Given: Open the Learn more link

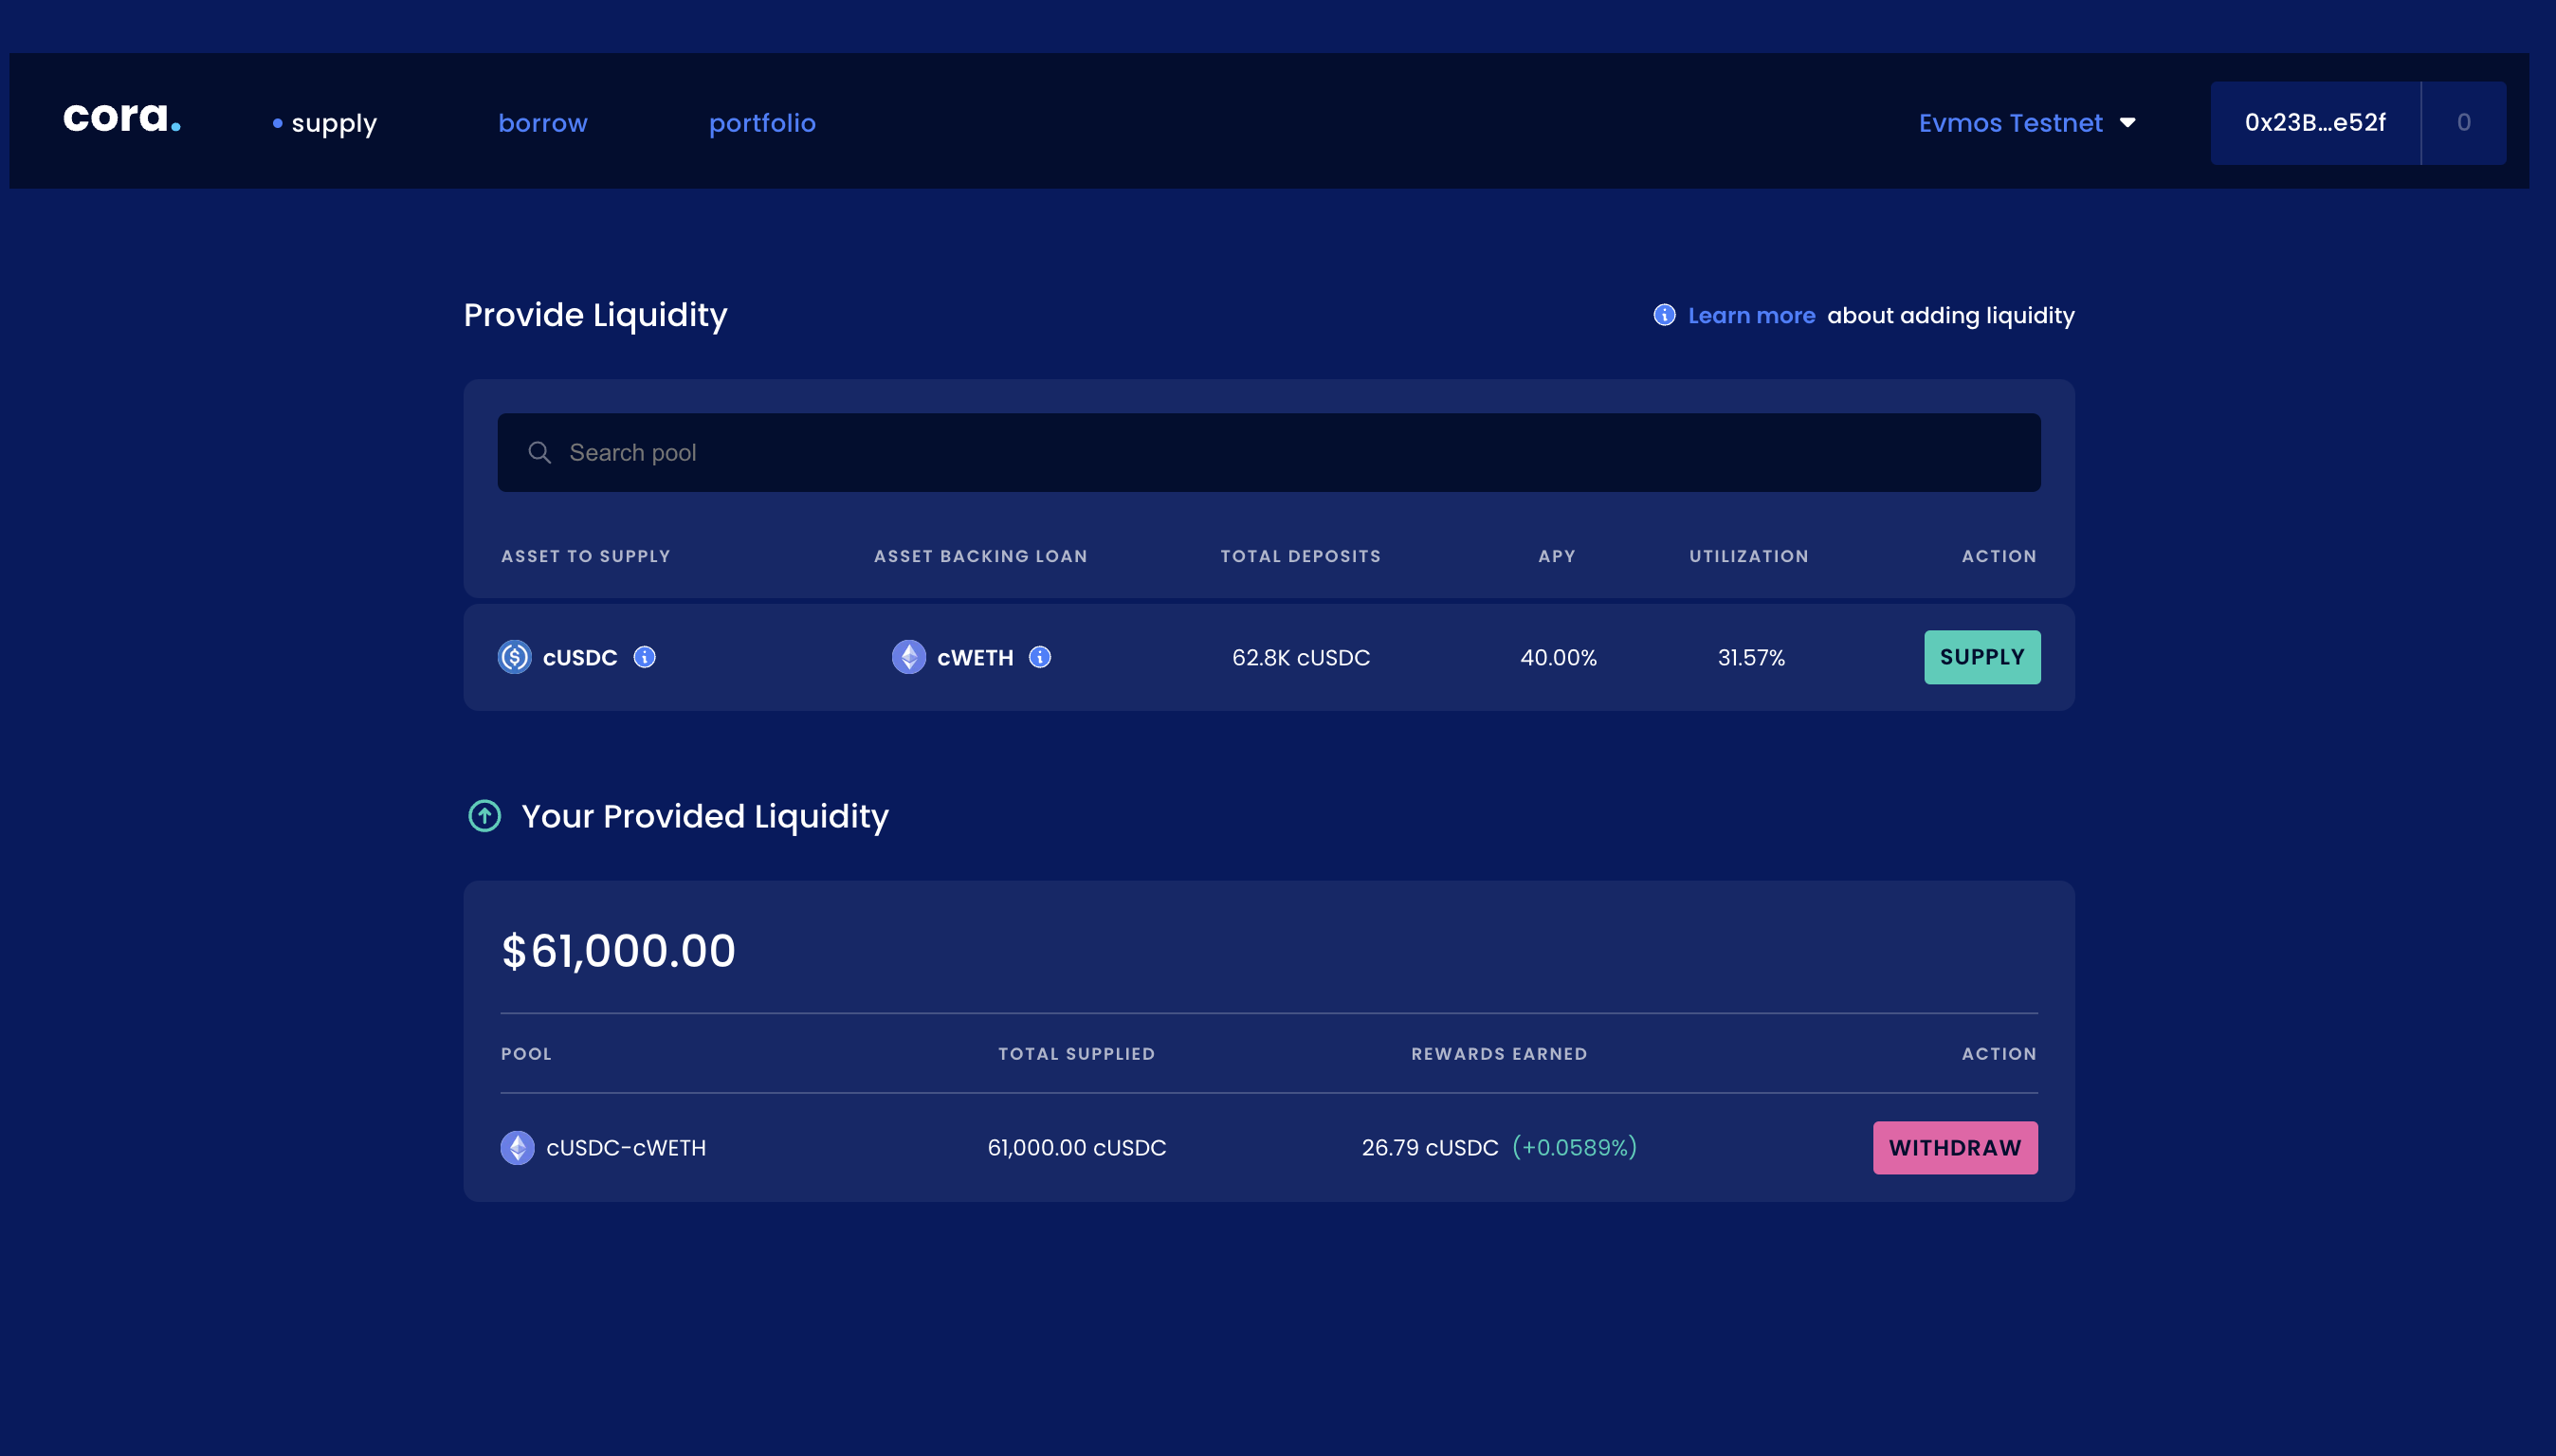Looking at the screenshot, I should click(x=1751, y=315).
